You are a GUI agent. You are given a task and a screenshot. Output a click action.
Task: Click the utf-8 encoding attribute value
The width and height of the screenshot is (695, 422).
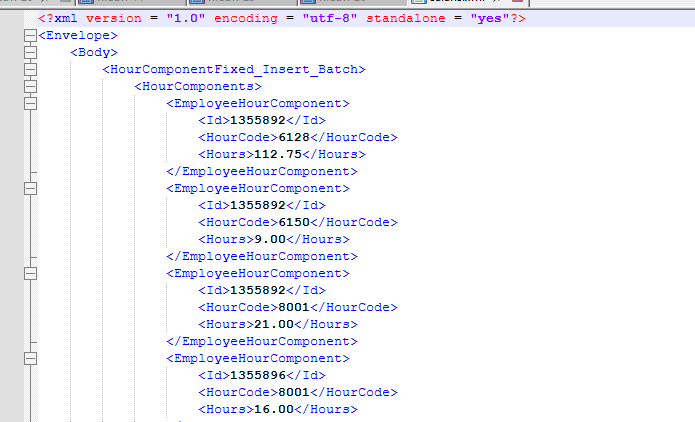(x=330, y=19)
